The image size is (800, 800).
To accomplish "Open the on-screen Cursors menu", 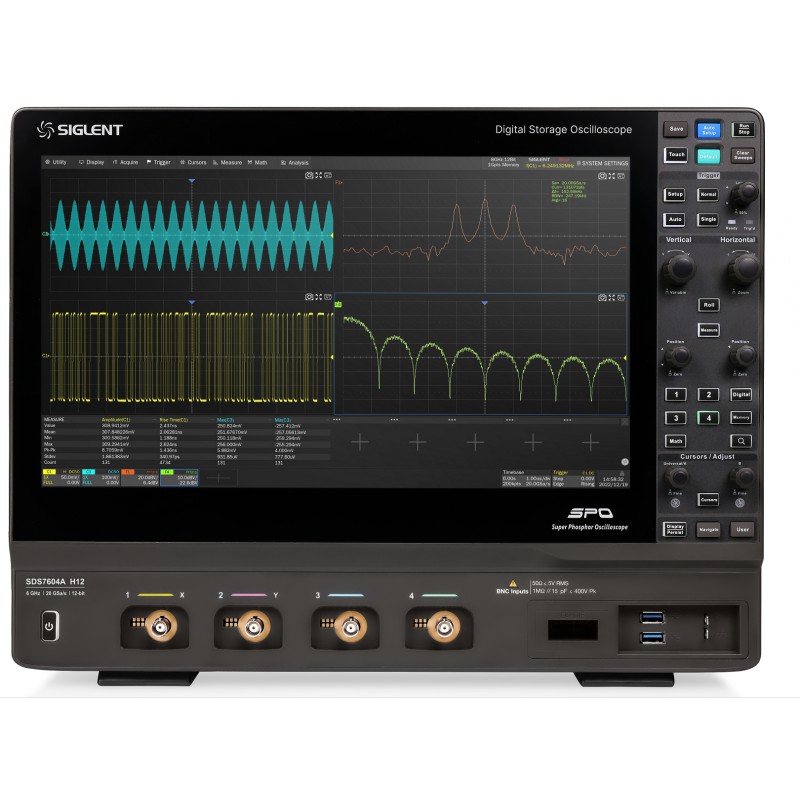I will tap(193, 162).
